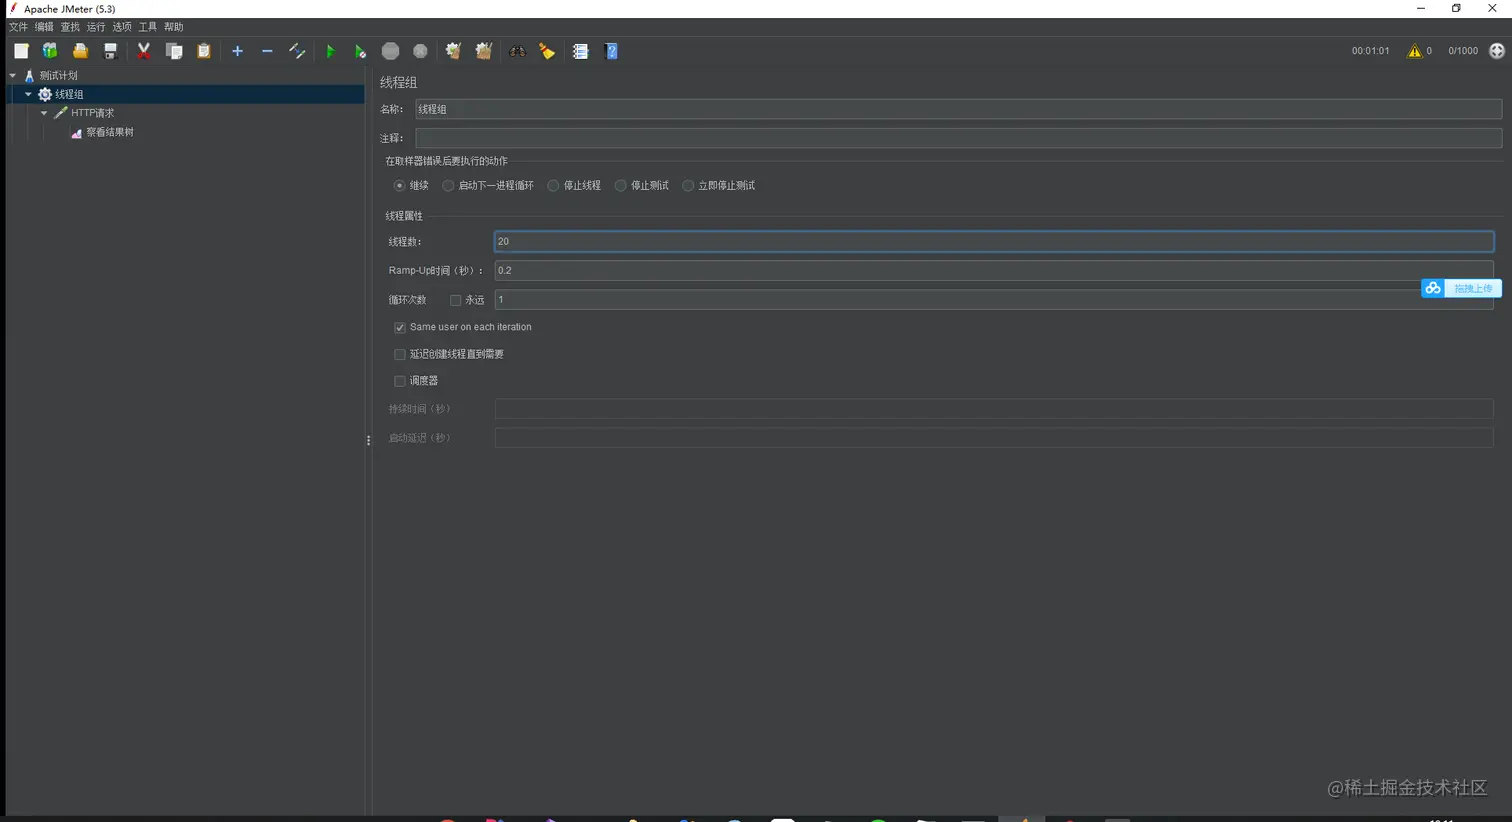Image resolution: width=1512 pixels, height=822 pixels.
Task: Select 测试计划 in the tree
Action: click(x=58, y=76)
